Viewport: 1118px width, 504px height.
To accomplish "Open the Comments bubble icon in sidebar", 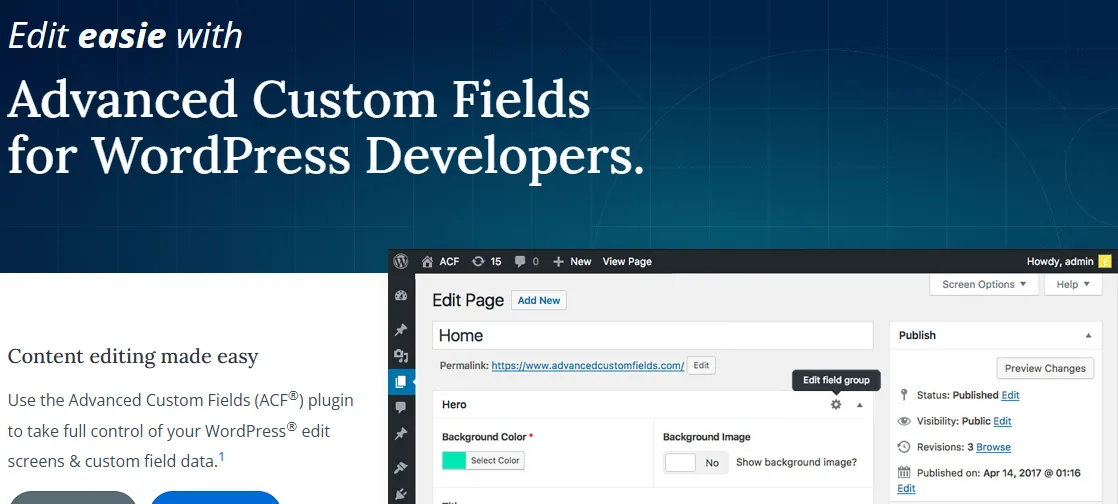I will tap(400, 407).
